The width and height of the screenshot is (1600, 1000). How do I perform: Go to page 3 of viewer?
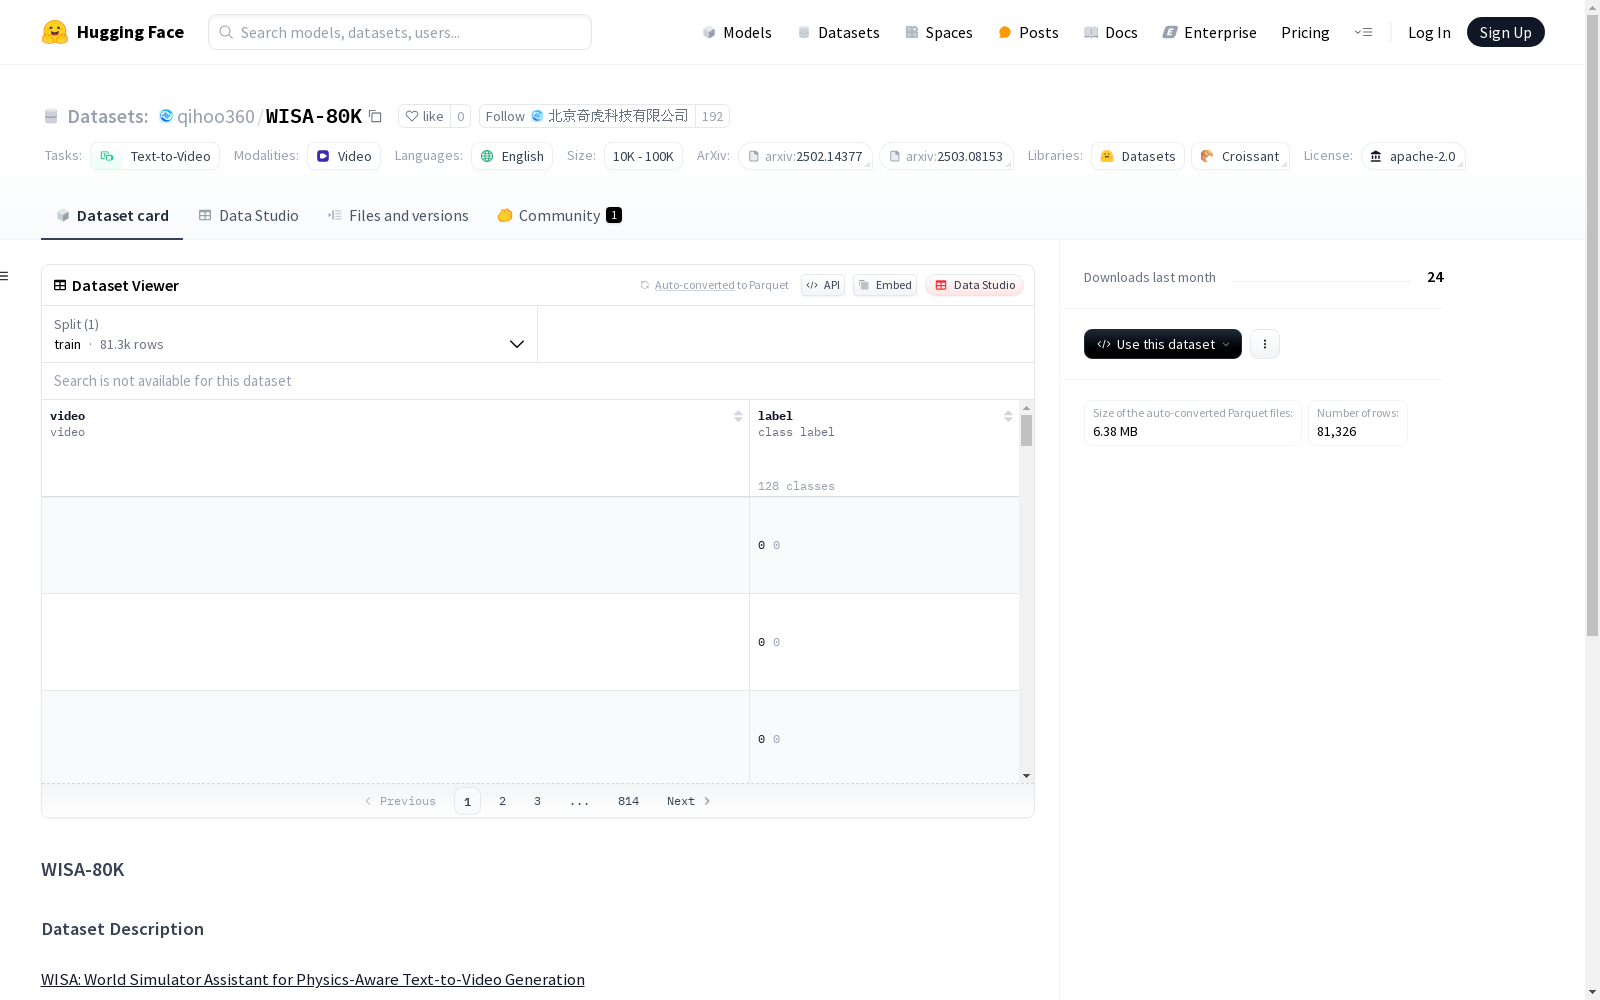[x=537, y=801]
